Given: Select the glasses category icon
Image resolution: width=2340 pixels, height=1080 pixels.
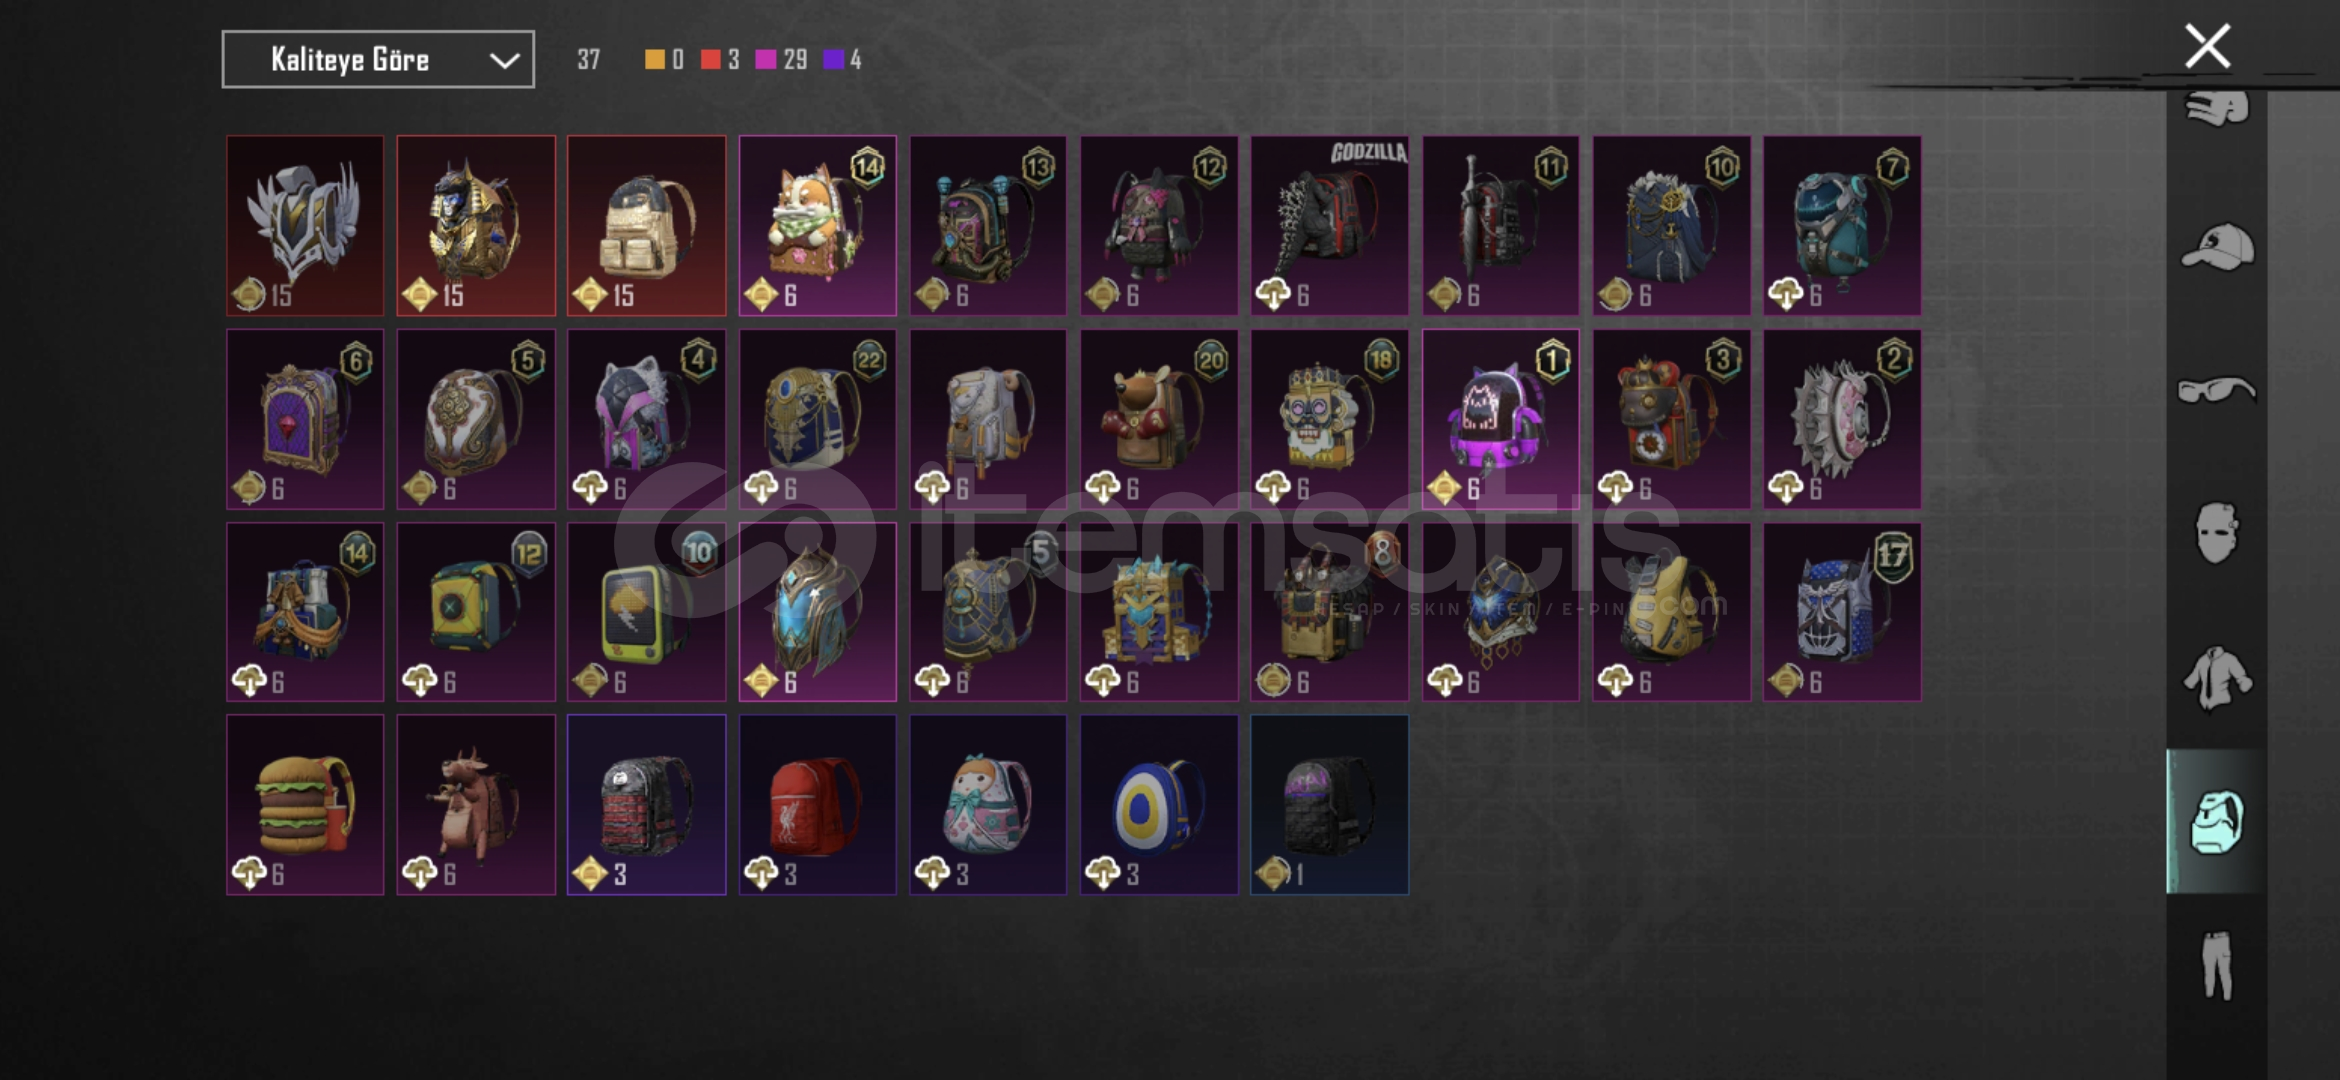Looking at the screenshot, I should coord(2217,389).
